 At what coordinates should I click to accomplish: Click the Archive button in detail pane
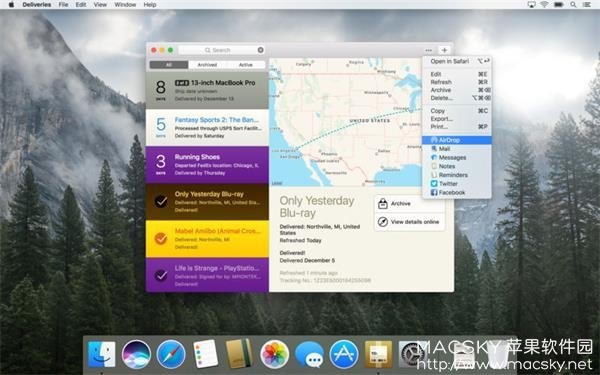click(x=409, y=204)
